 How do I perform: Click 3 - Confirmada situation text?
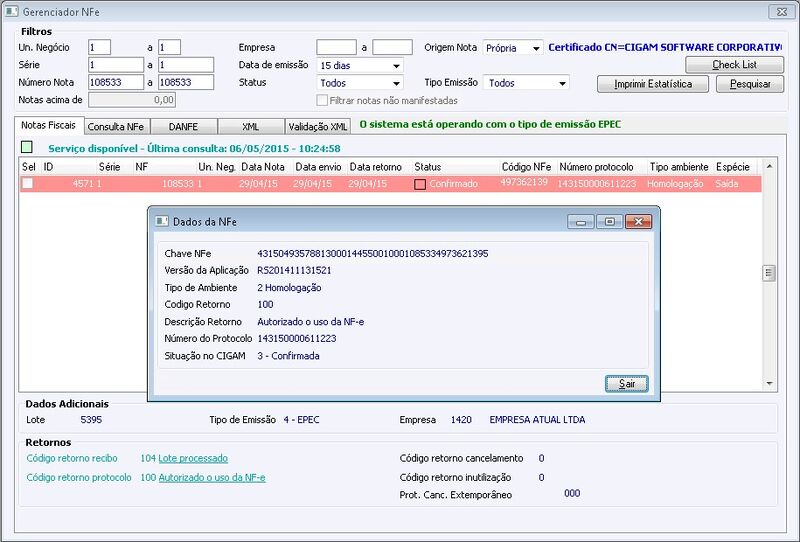pos(288,356)
